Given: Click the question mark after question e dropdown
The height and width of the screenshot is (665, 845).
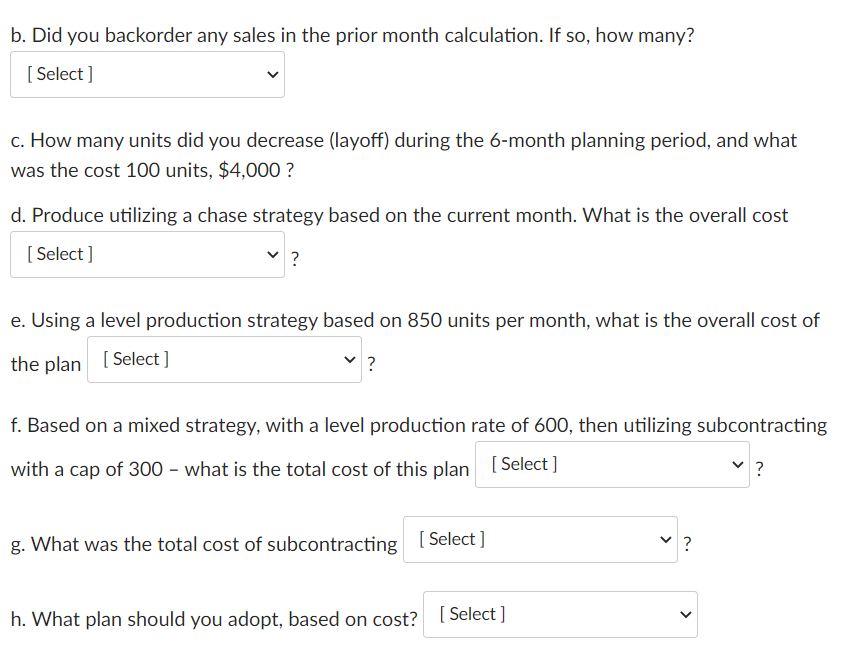Looking at the screenshot, I should [x=370, y=365].
